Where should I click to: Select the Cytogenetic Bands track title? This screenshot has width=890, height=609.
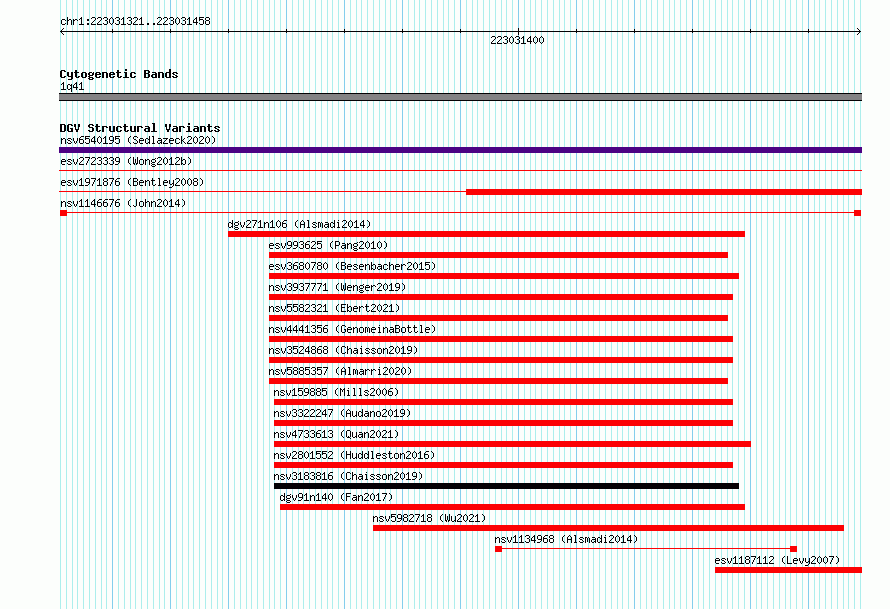click(x=119, y=74)
